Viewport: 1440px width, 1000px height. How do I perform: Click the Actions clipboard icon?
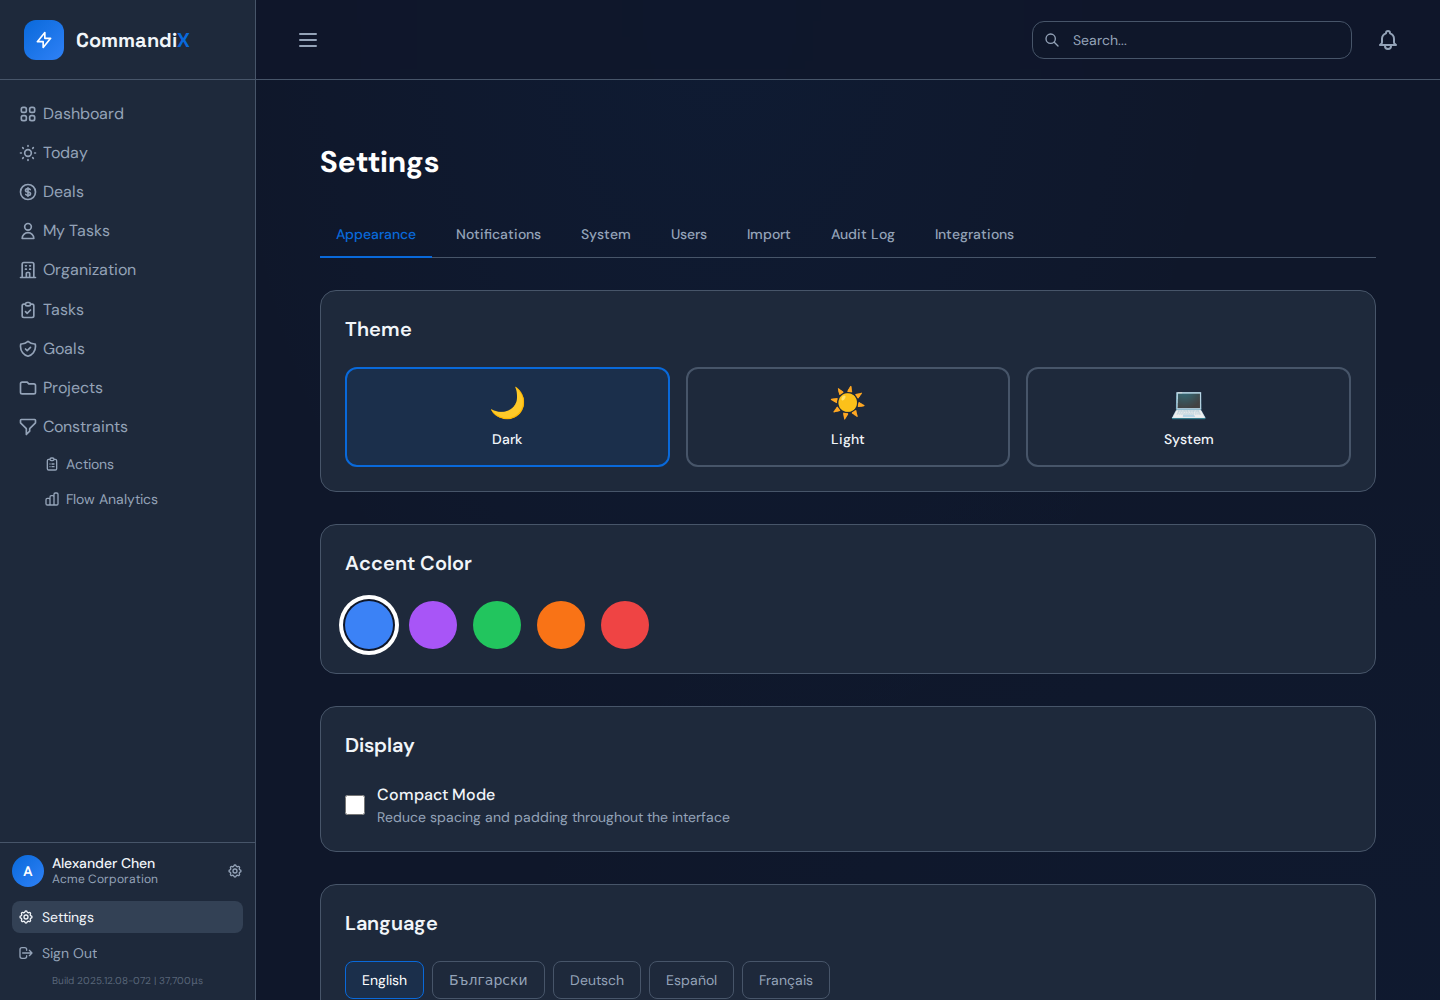pos(52,464)
